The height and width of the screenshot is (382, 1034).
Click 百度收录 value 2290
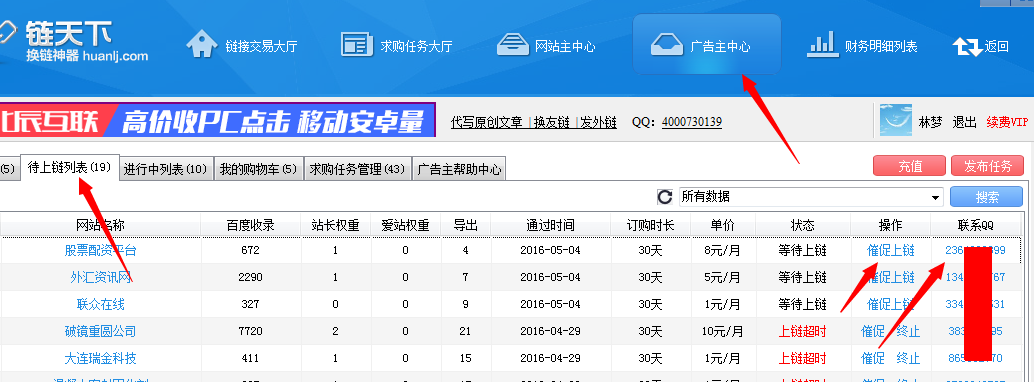[x=251, y=277]
